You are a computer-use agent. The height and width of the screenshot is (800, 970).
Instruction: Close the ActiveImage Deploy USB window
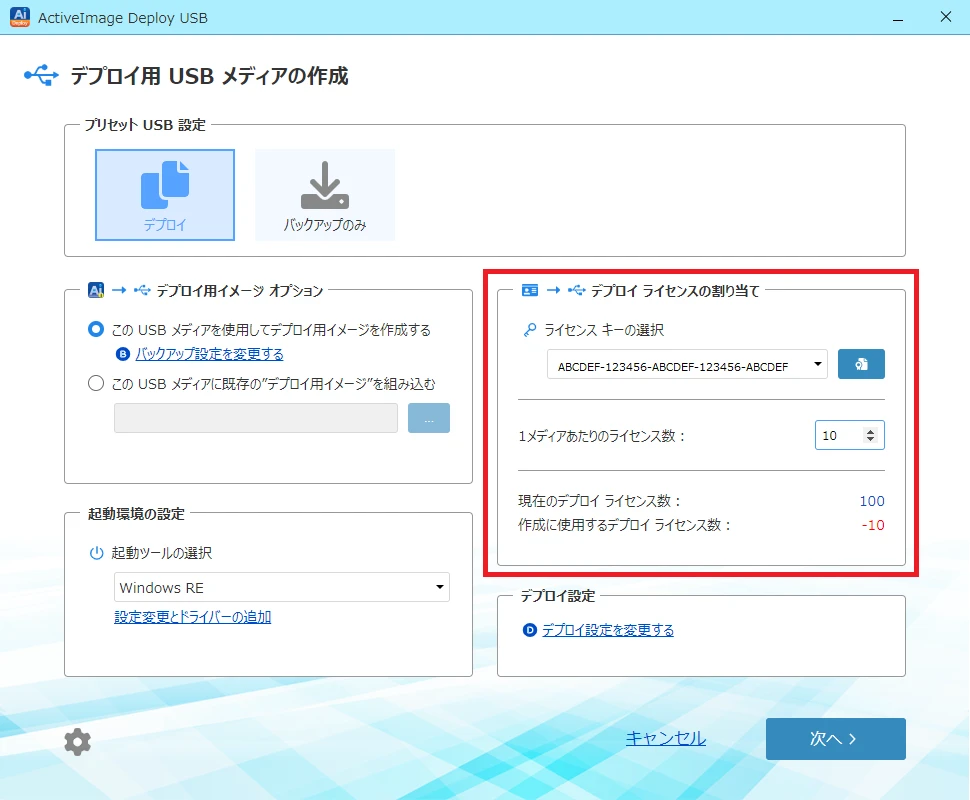click(946, 17)
